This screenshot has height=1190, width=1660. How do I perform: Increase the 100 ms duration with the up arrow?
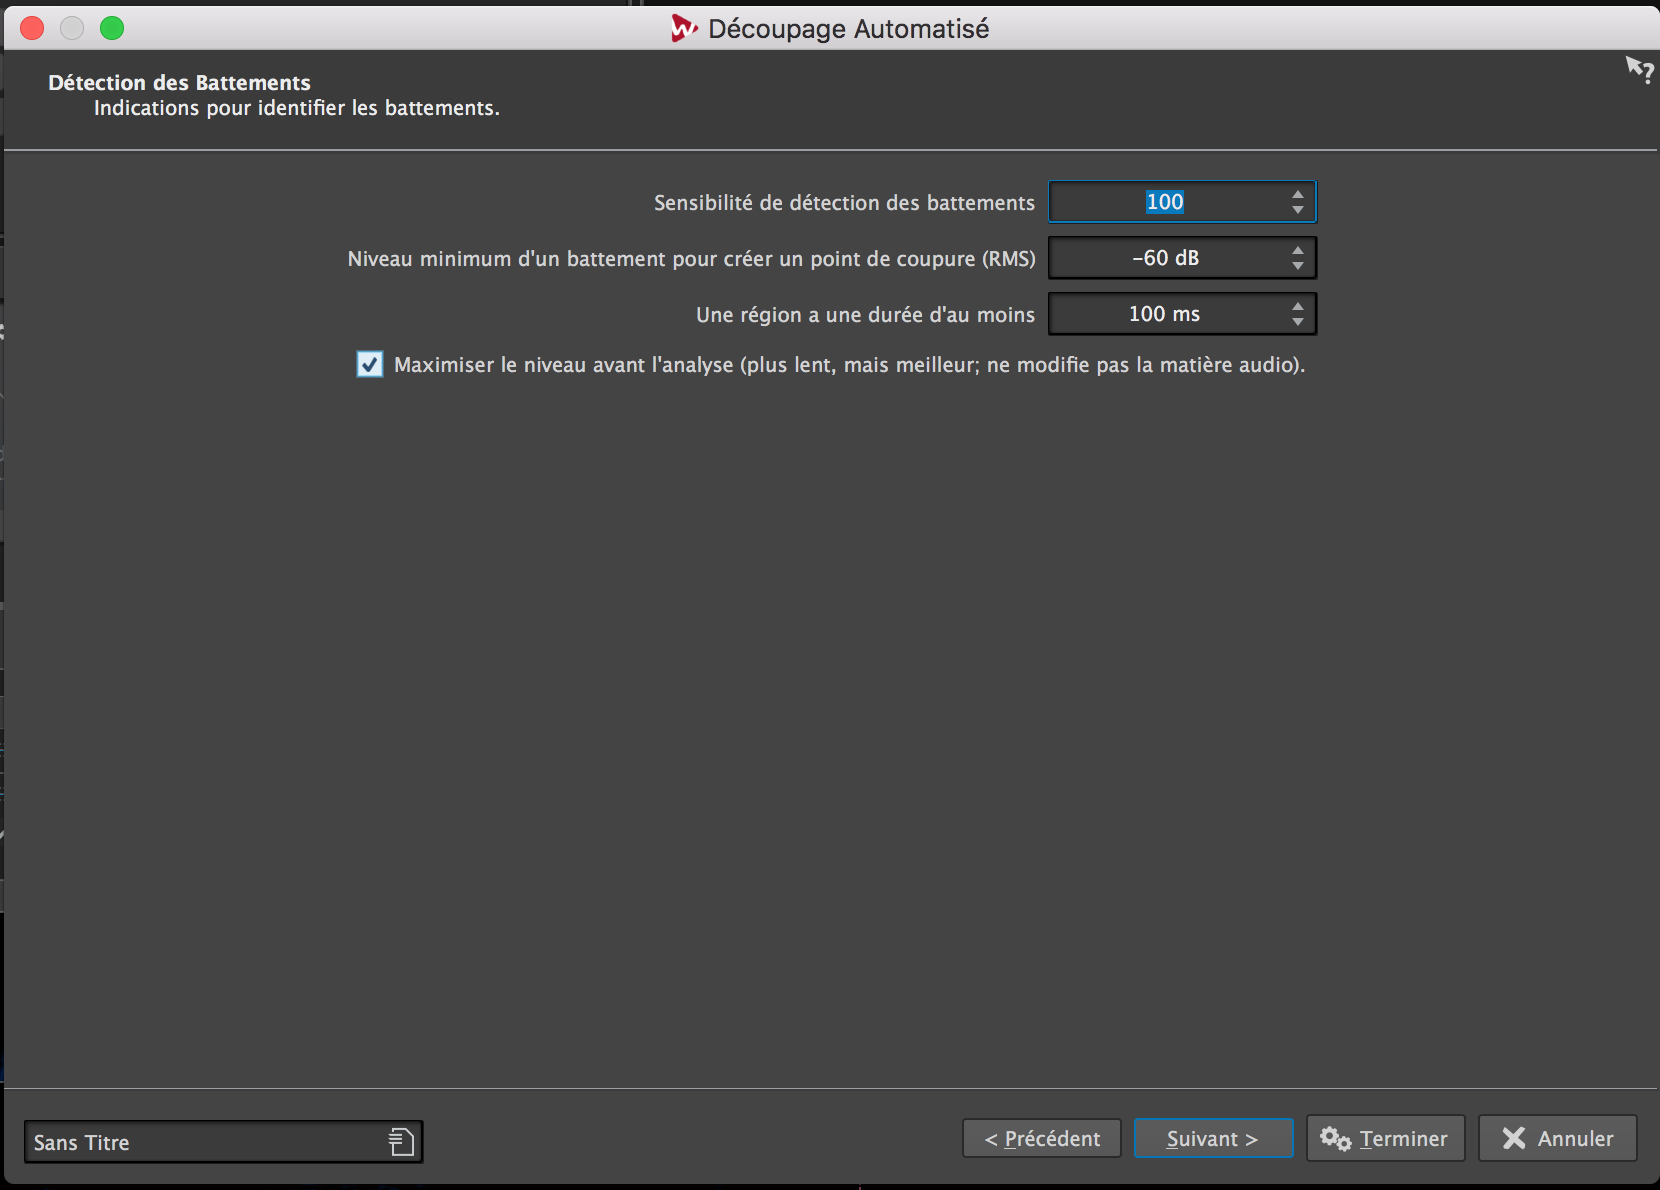tap(1297, 306)
